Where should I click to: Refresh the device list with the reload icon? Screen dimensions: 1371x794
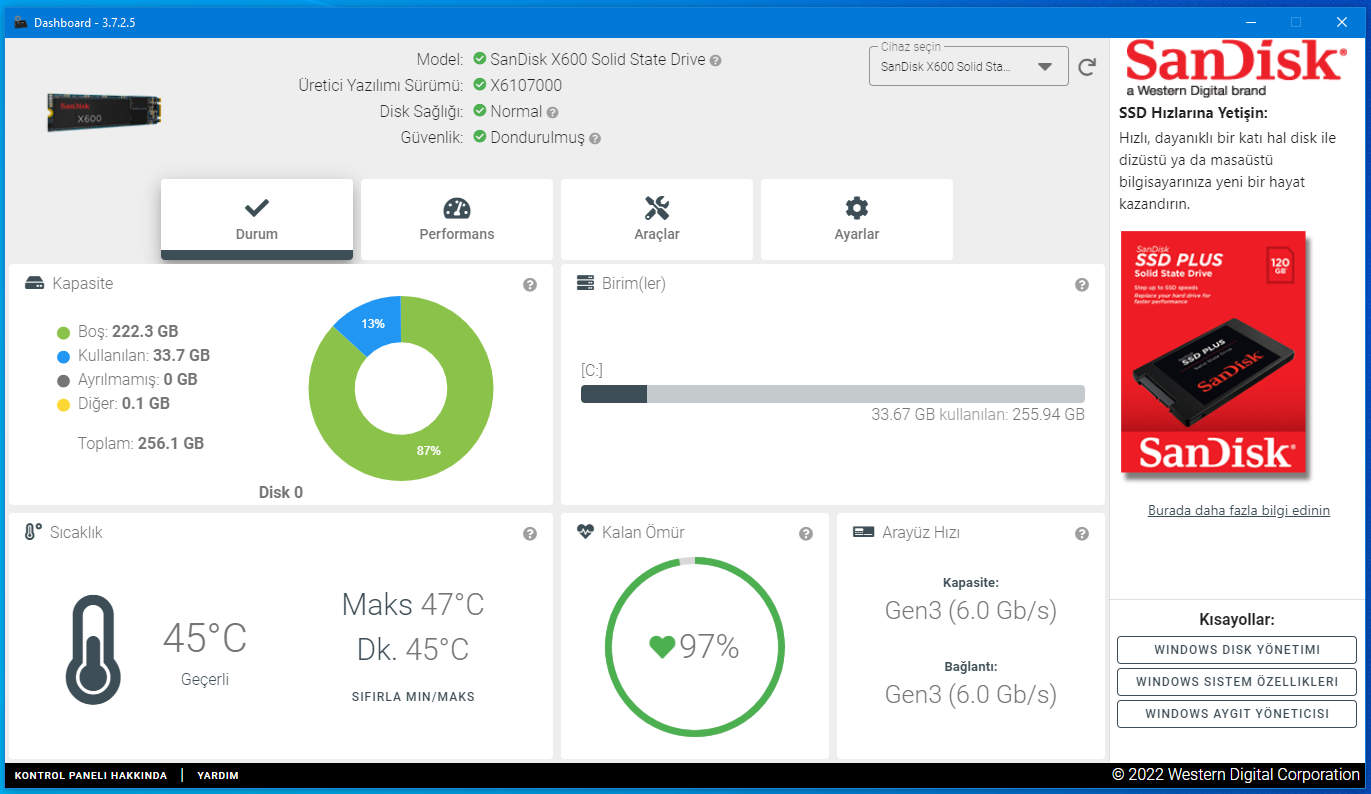point(1087,68)
